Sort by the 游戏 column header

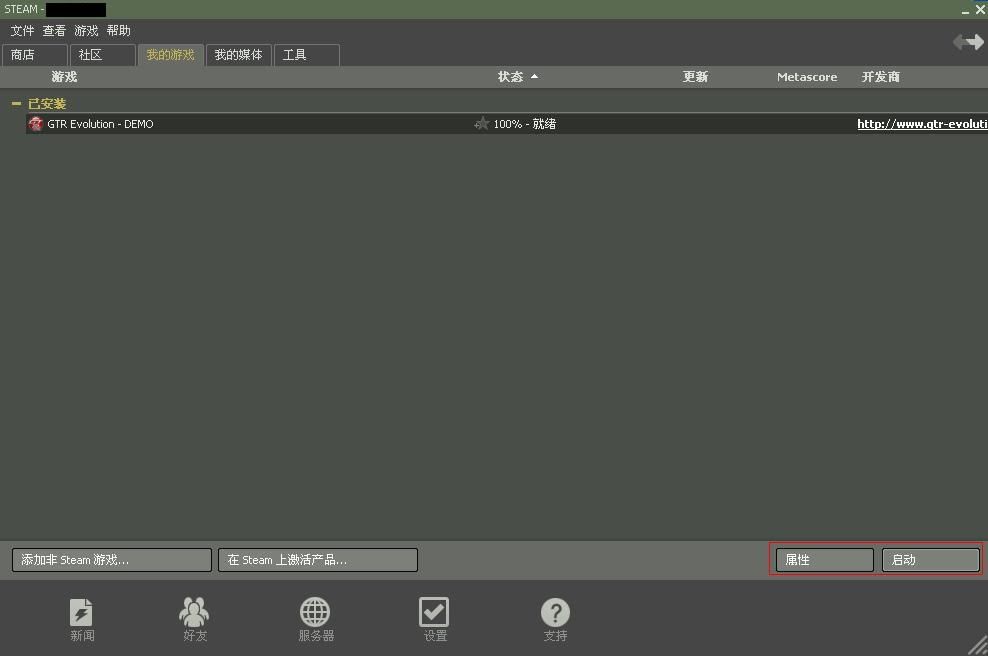(64, 77)
